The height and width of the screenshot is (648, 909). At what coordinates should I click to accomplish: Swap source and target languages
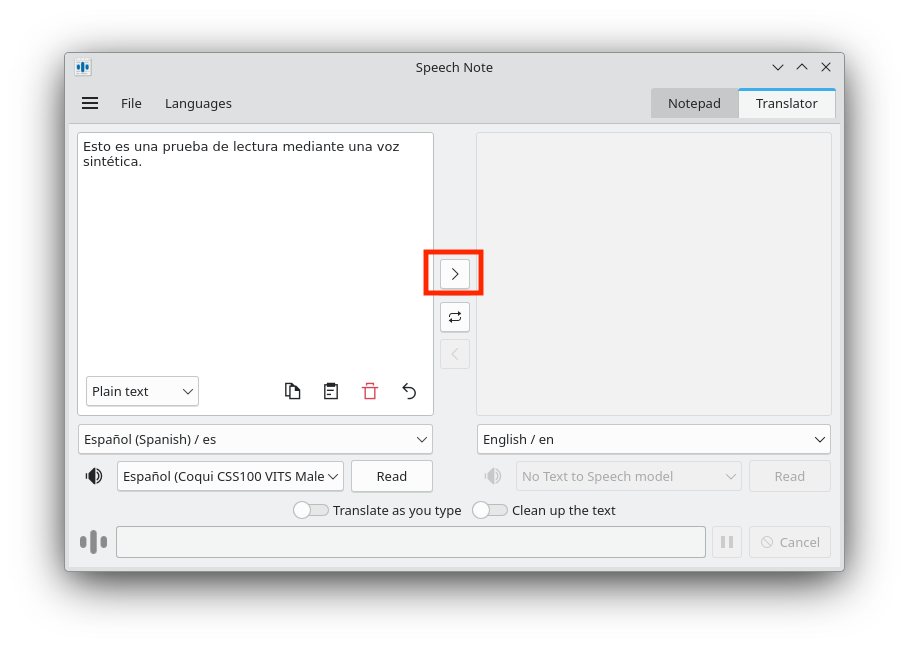point(455,317)
